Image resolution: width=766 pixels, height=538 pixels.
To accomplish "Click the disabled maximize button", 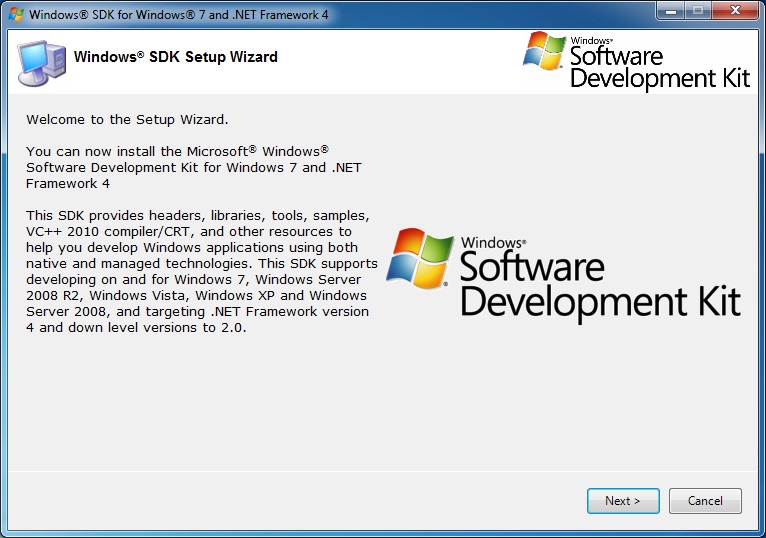I will (x=698, y=10).
